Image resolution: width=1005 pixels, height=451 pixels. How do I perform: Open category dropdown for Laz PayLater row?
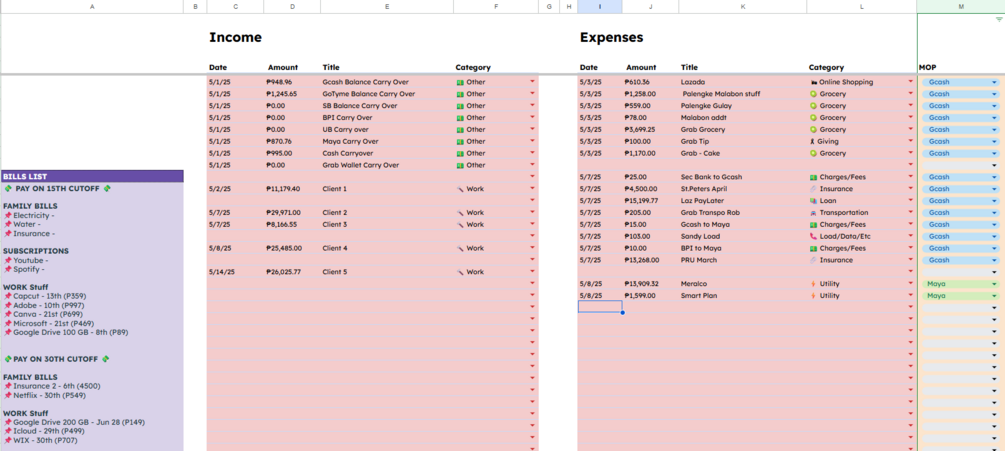click(x=911, y=201)
